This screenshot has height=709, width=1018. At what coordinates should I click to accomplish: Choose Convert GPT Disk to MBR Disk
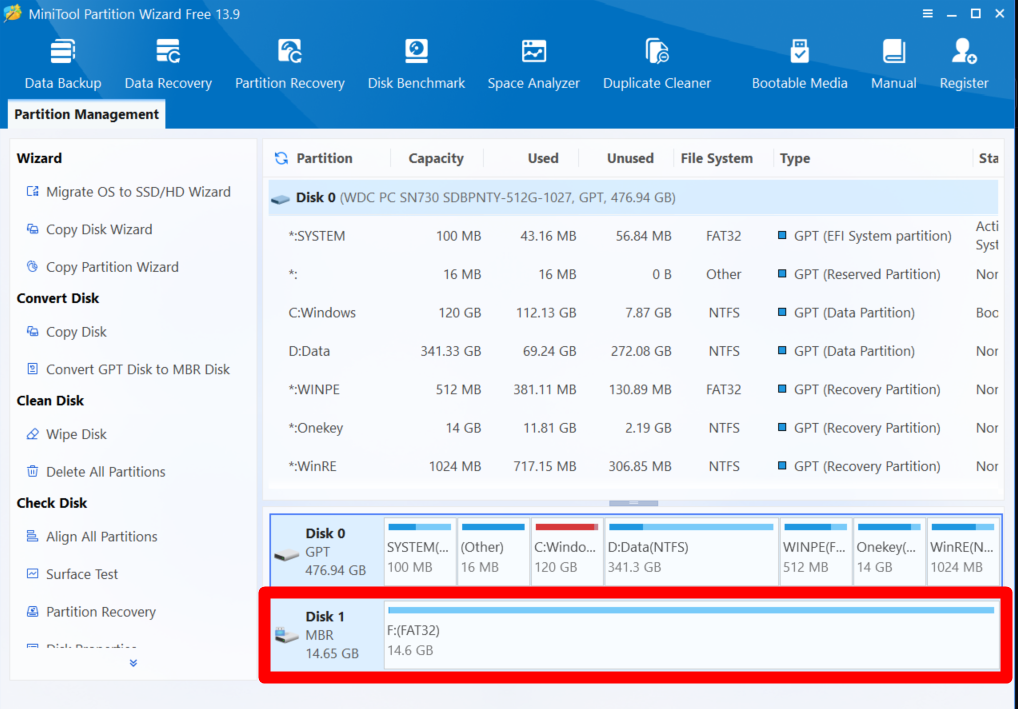click(x=128, y=369)
